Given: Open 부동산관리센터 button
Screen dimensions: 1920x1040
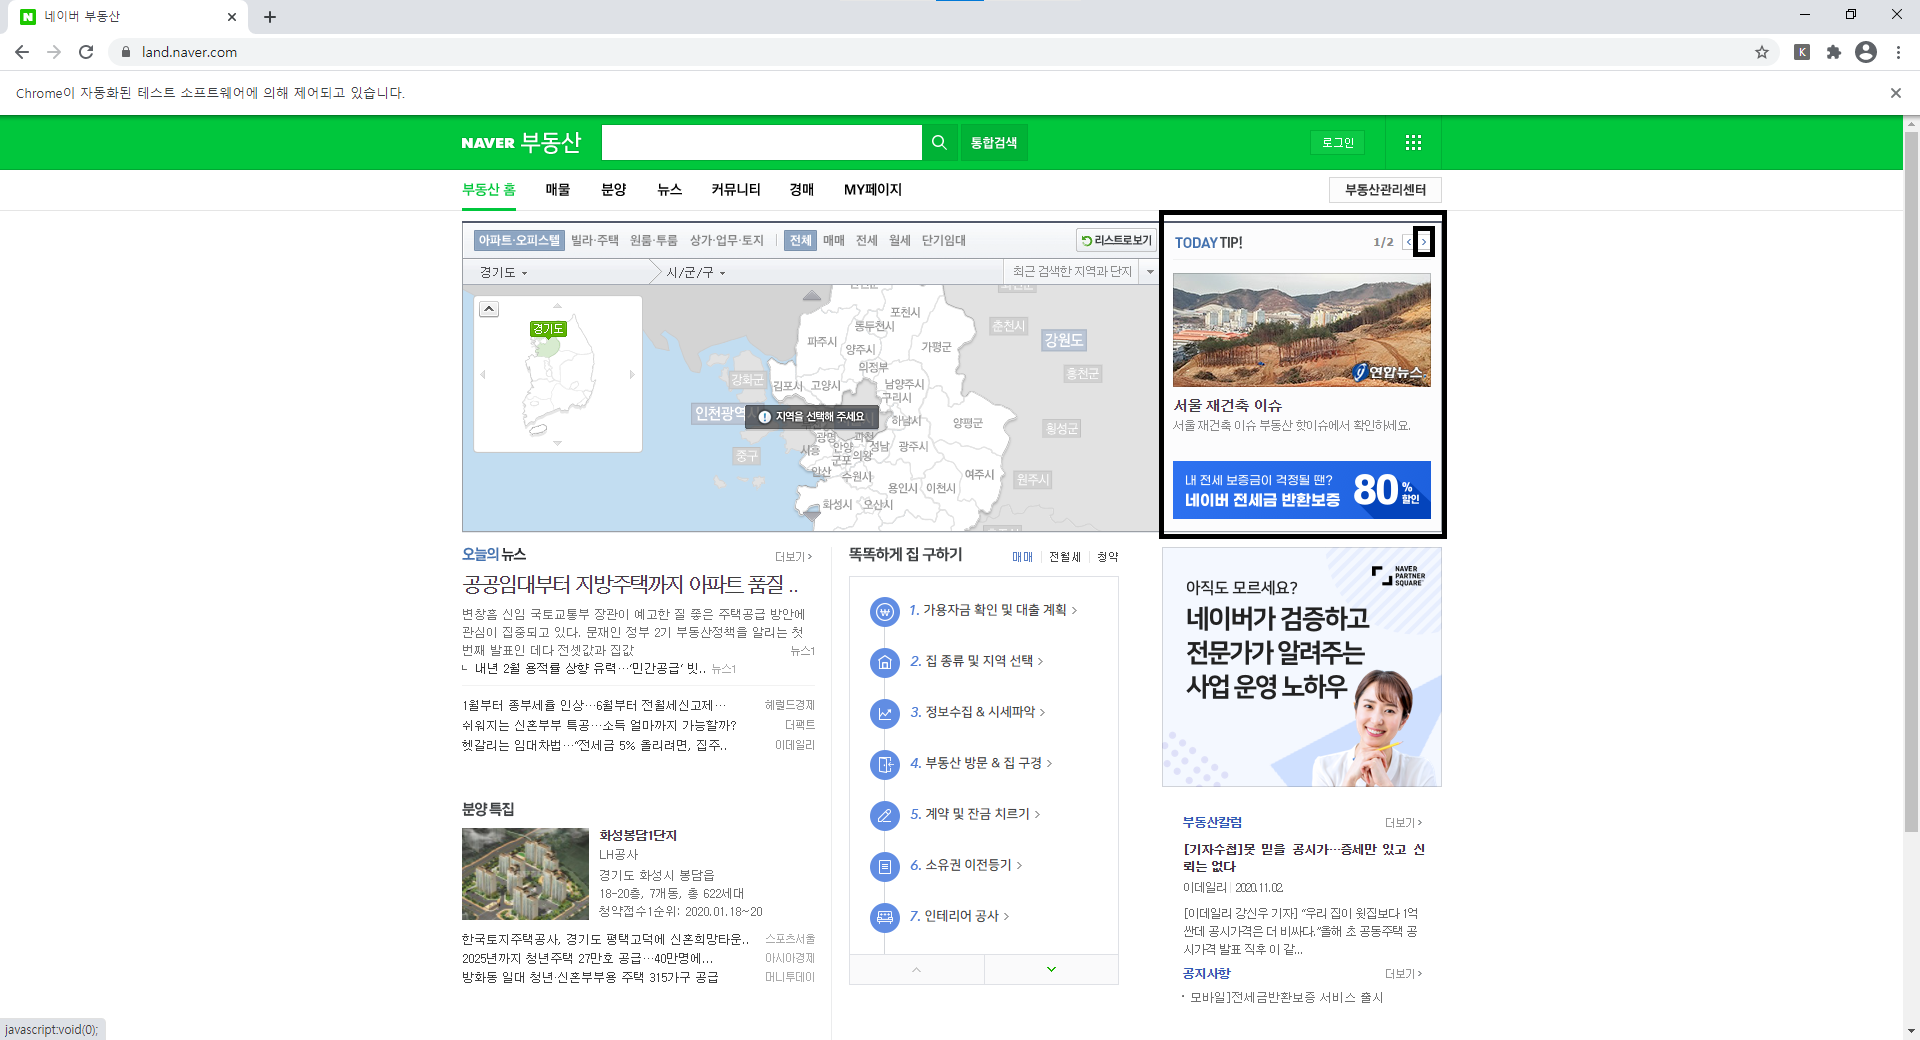Looking at the screenshot, I should [x=1385, y=189].
